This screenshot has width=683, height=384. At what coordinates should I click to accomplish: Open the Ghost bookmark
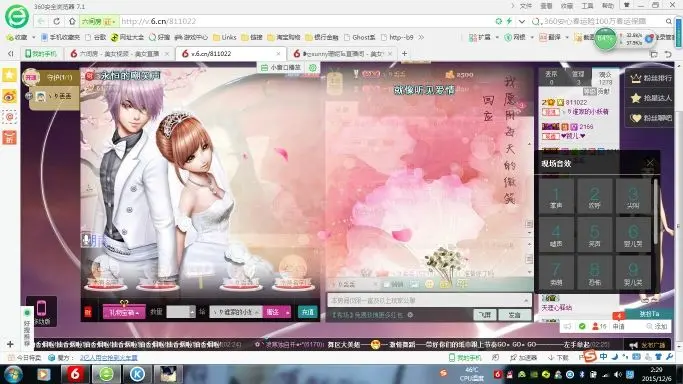(x=360, y=37)
